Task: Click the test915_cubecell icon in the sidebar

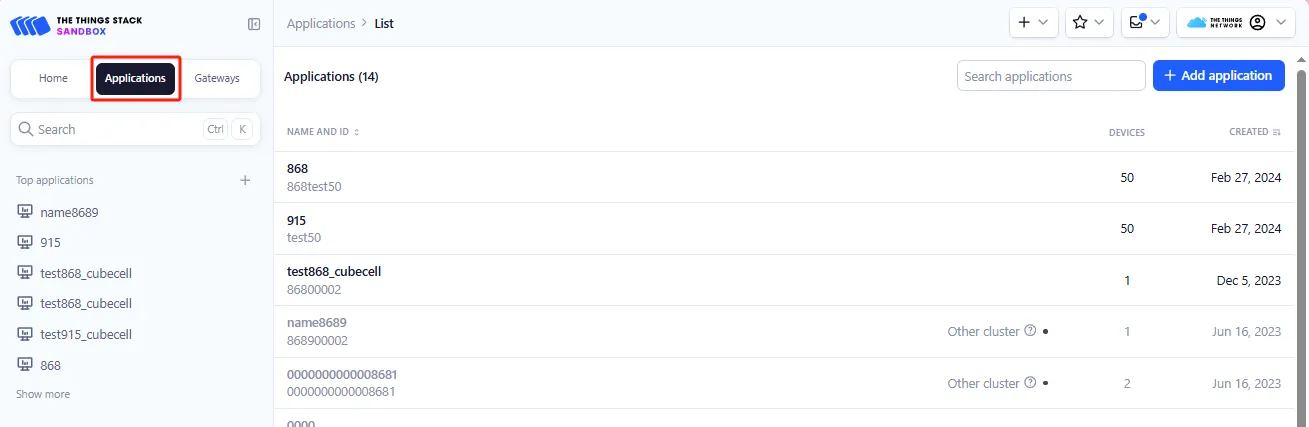Action: (x=26, y=334)
